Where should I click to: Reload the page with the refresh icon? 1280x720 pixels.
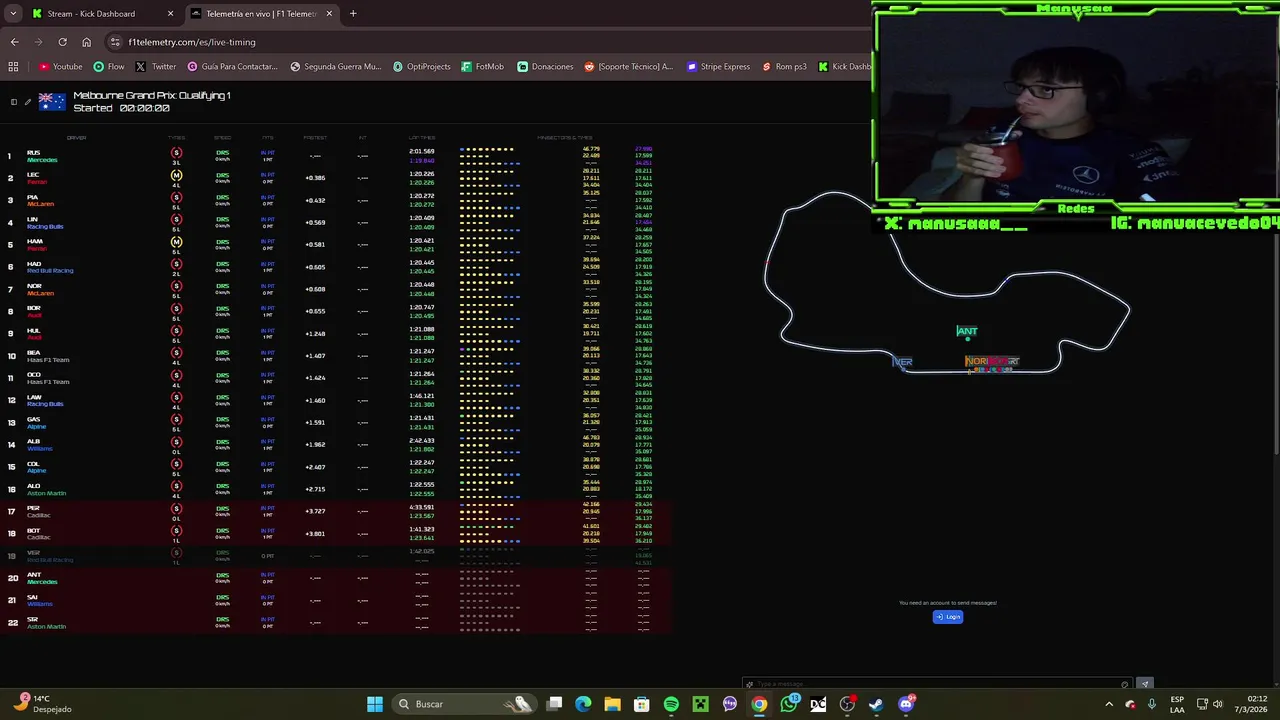point(62,42)
